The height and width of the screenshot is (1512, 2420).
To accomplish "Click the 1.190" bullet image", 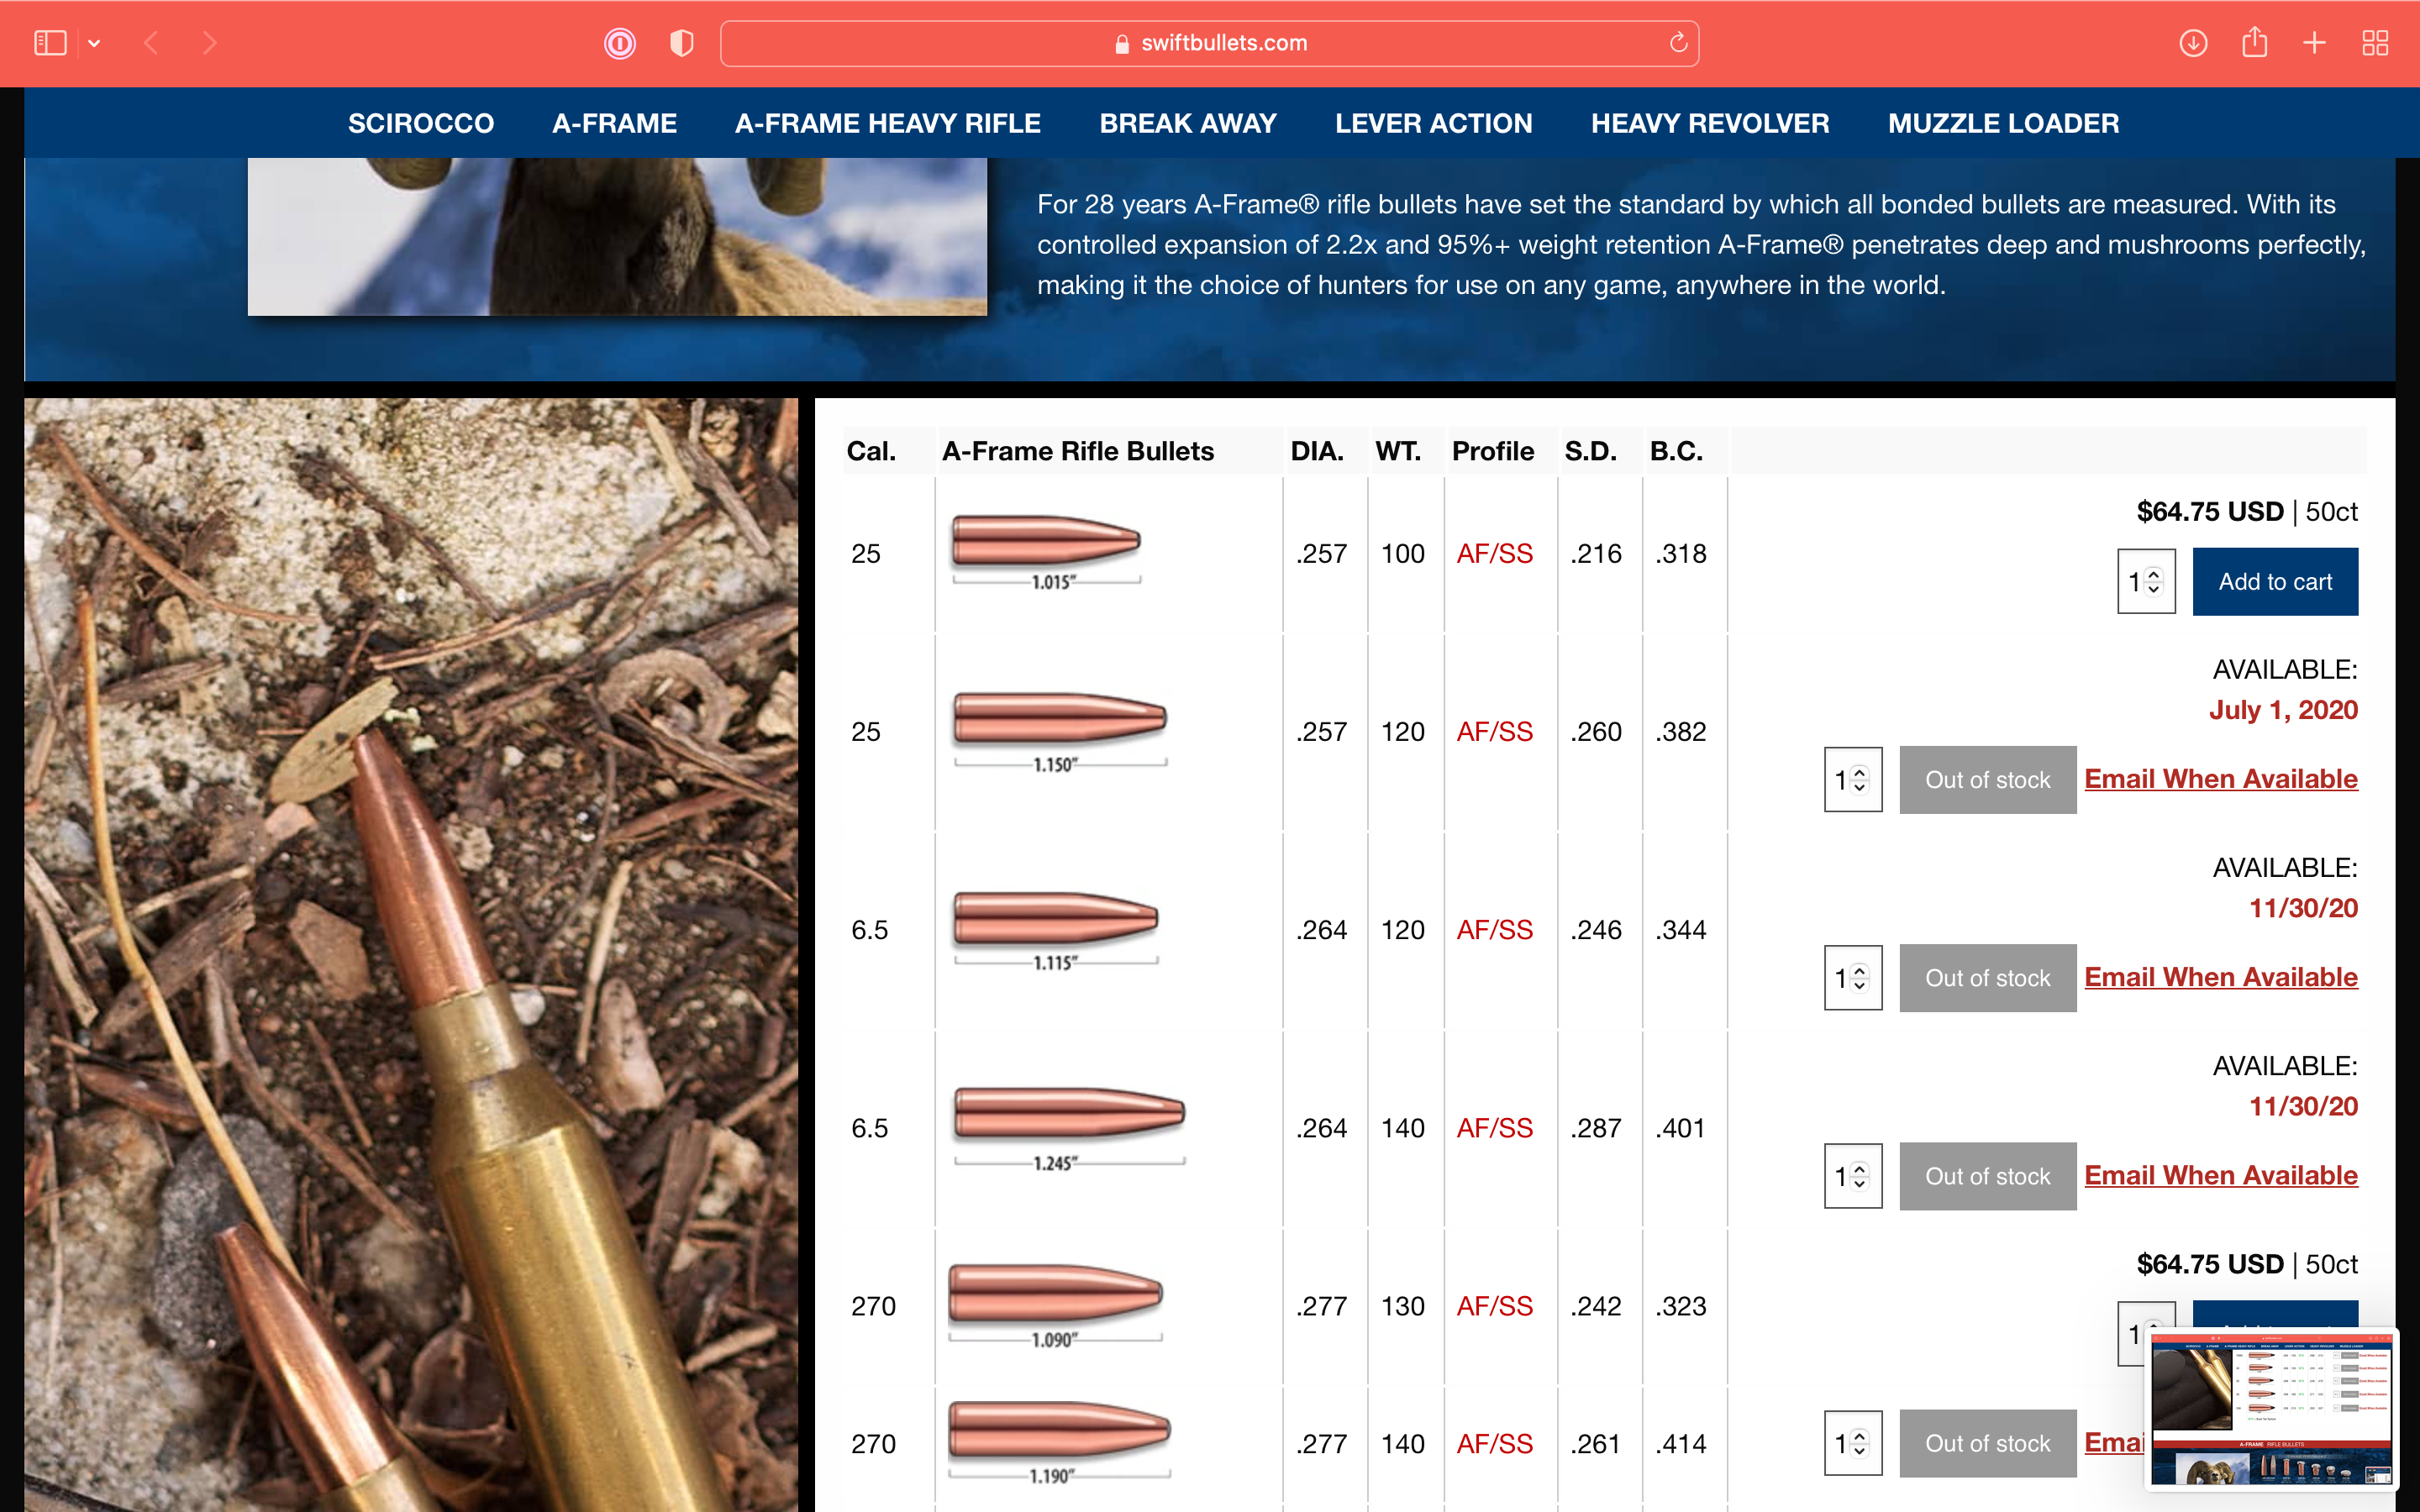I will (1060, 1442).
